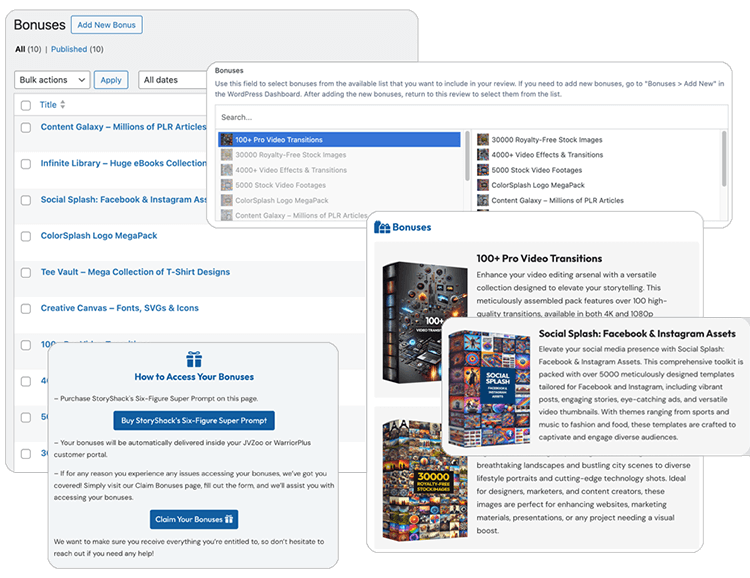Click greyed 30000 Royalty-Free thumbnail in available list
Screen dimensions: 750x578
tap(227, 155)
